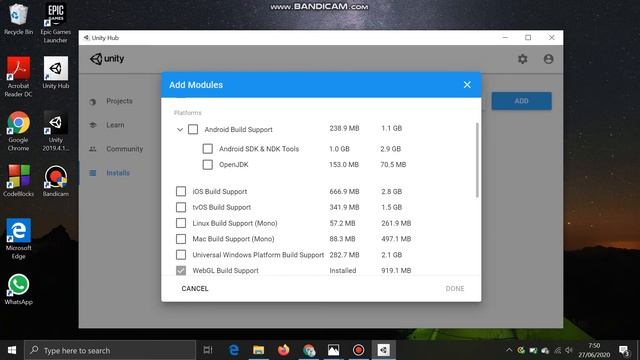Screen dimensions: 640x360
Task: Open the account profile icon
Action: tap(548, 59)
